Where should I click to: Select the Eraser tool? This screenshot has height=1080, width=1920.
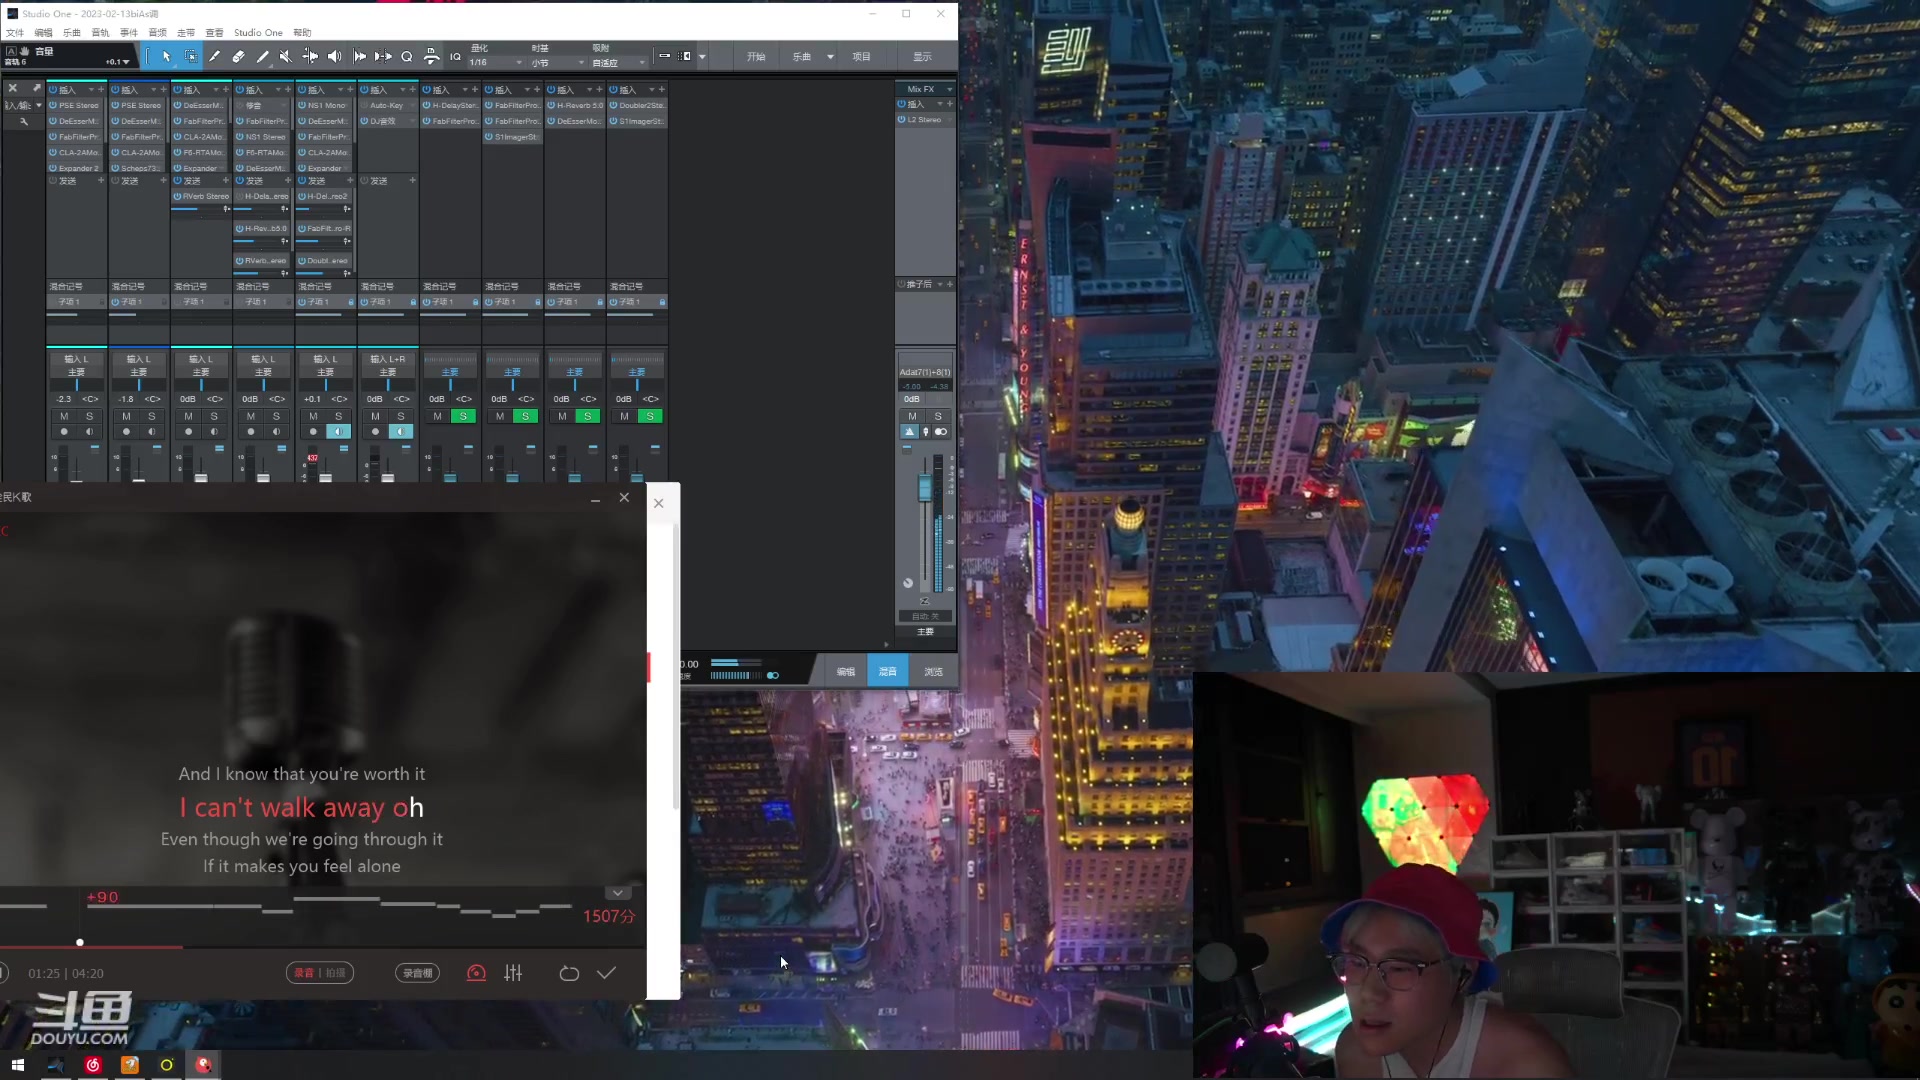coord(238,57)
